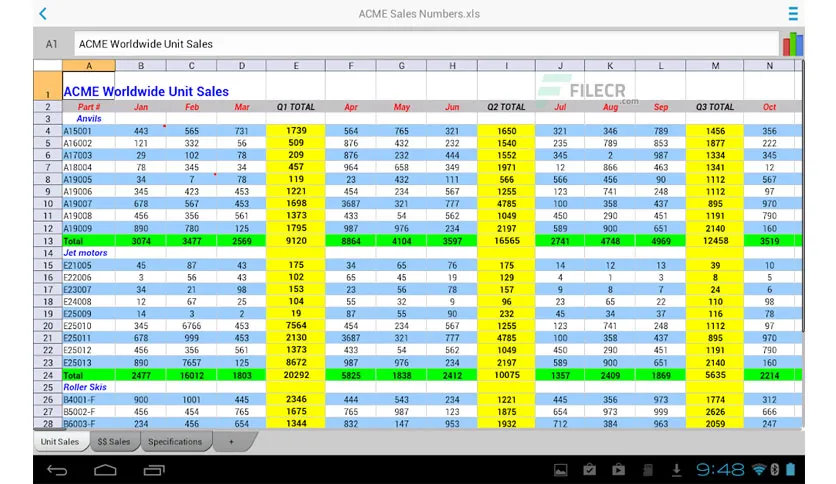
Task: Select column E header
Action: click(x=296, y=66)
